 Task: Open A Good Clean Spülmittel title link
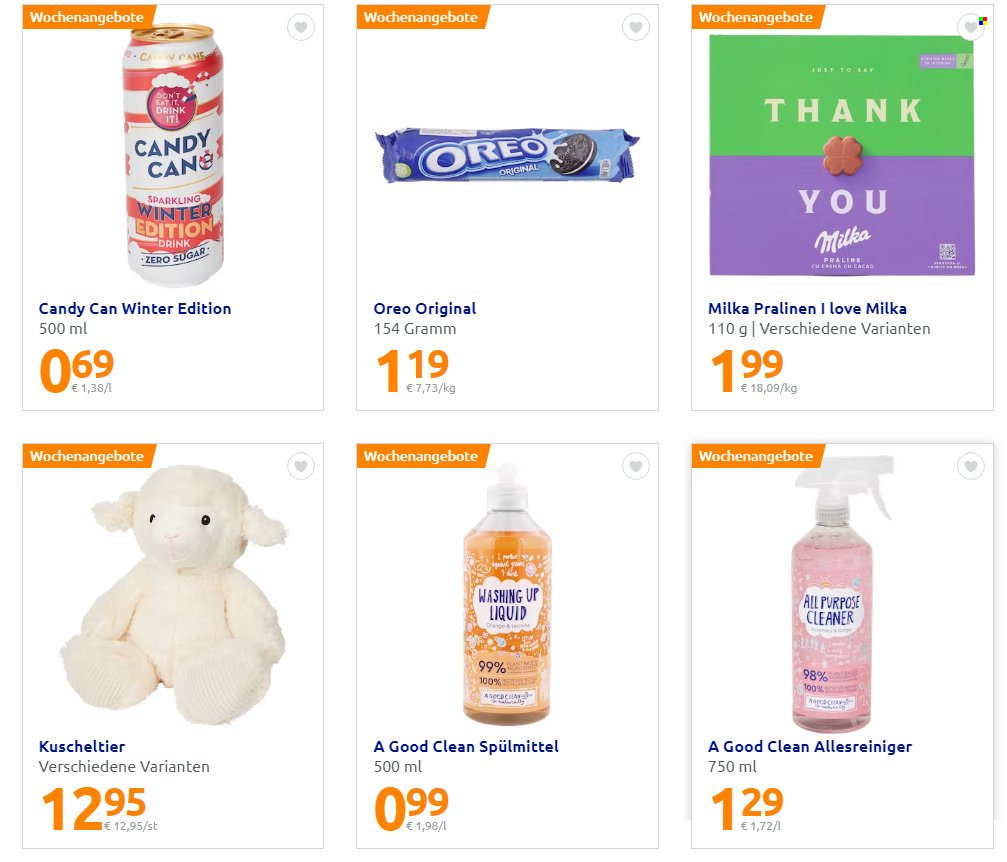pos(466,746)
